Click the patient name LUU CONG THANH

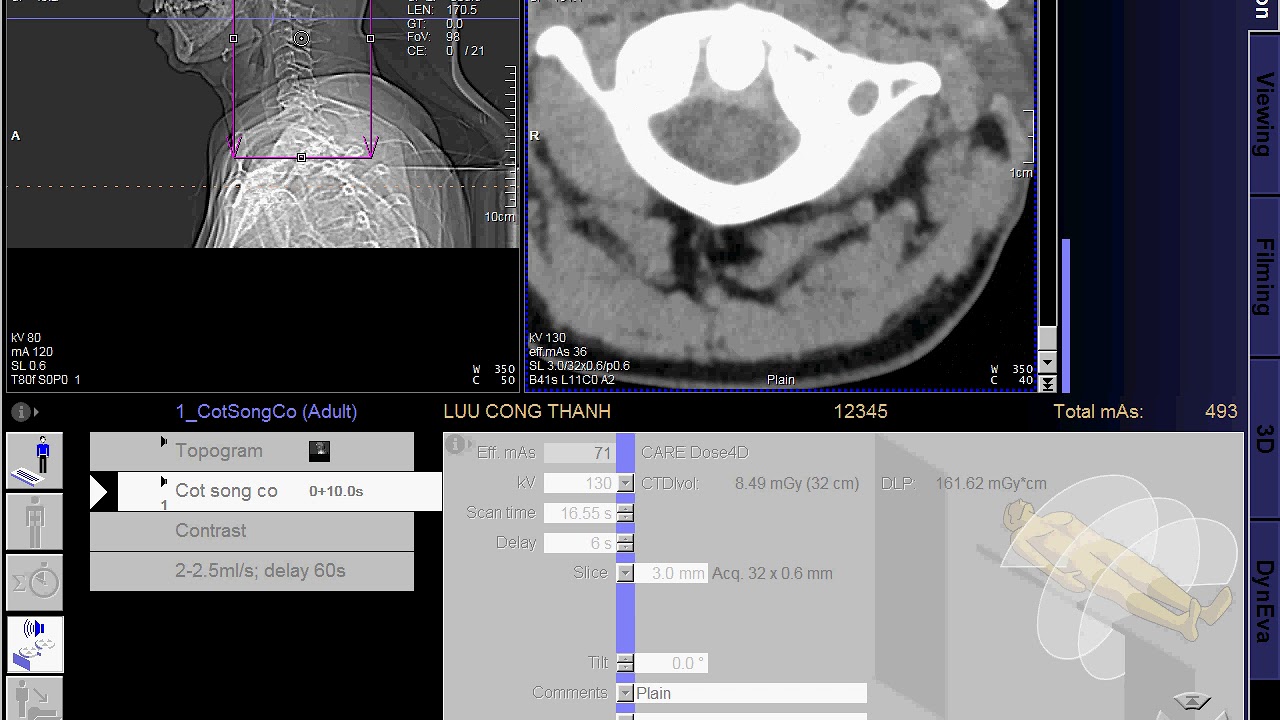click(x=527, y=411)
